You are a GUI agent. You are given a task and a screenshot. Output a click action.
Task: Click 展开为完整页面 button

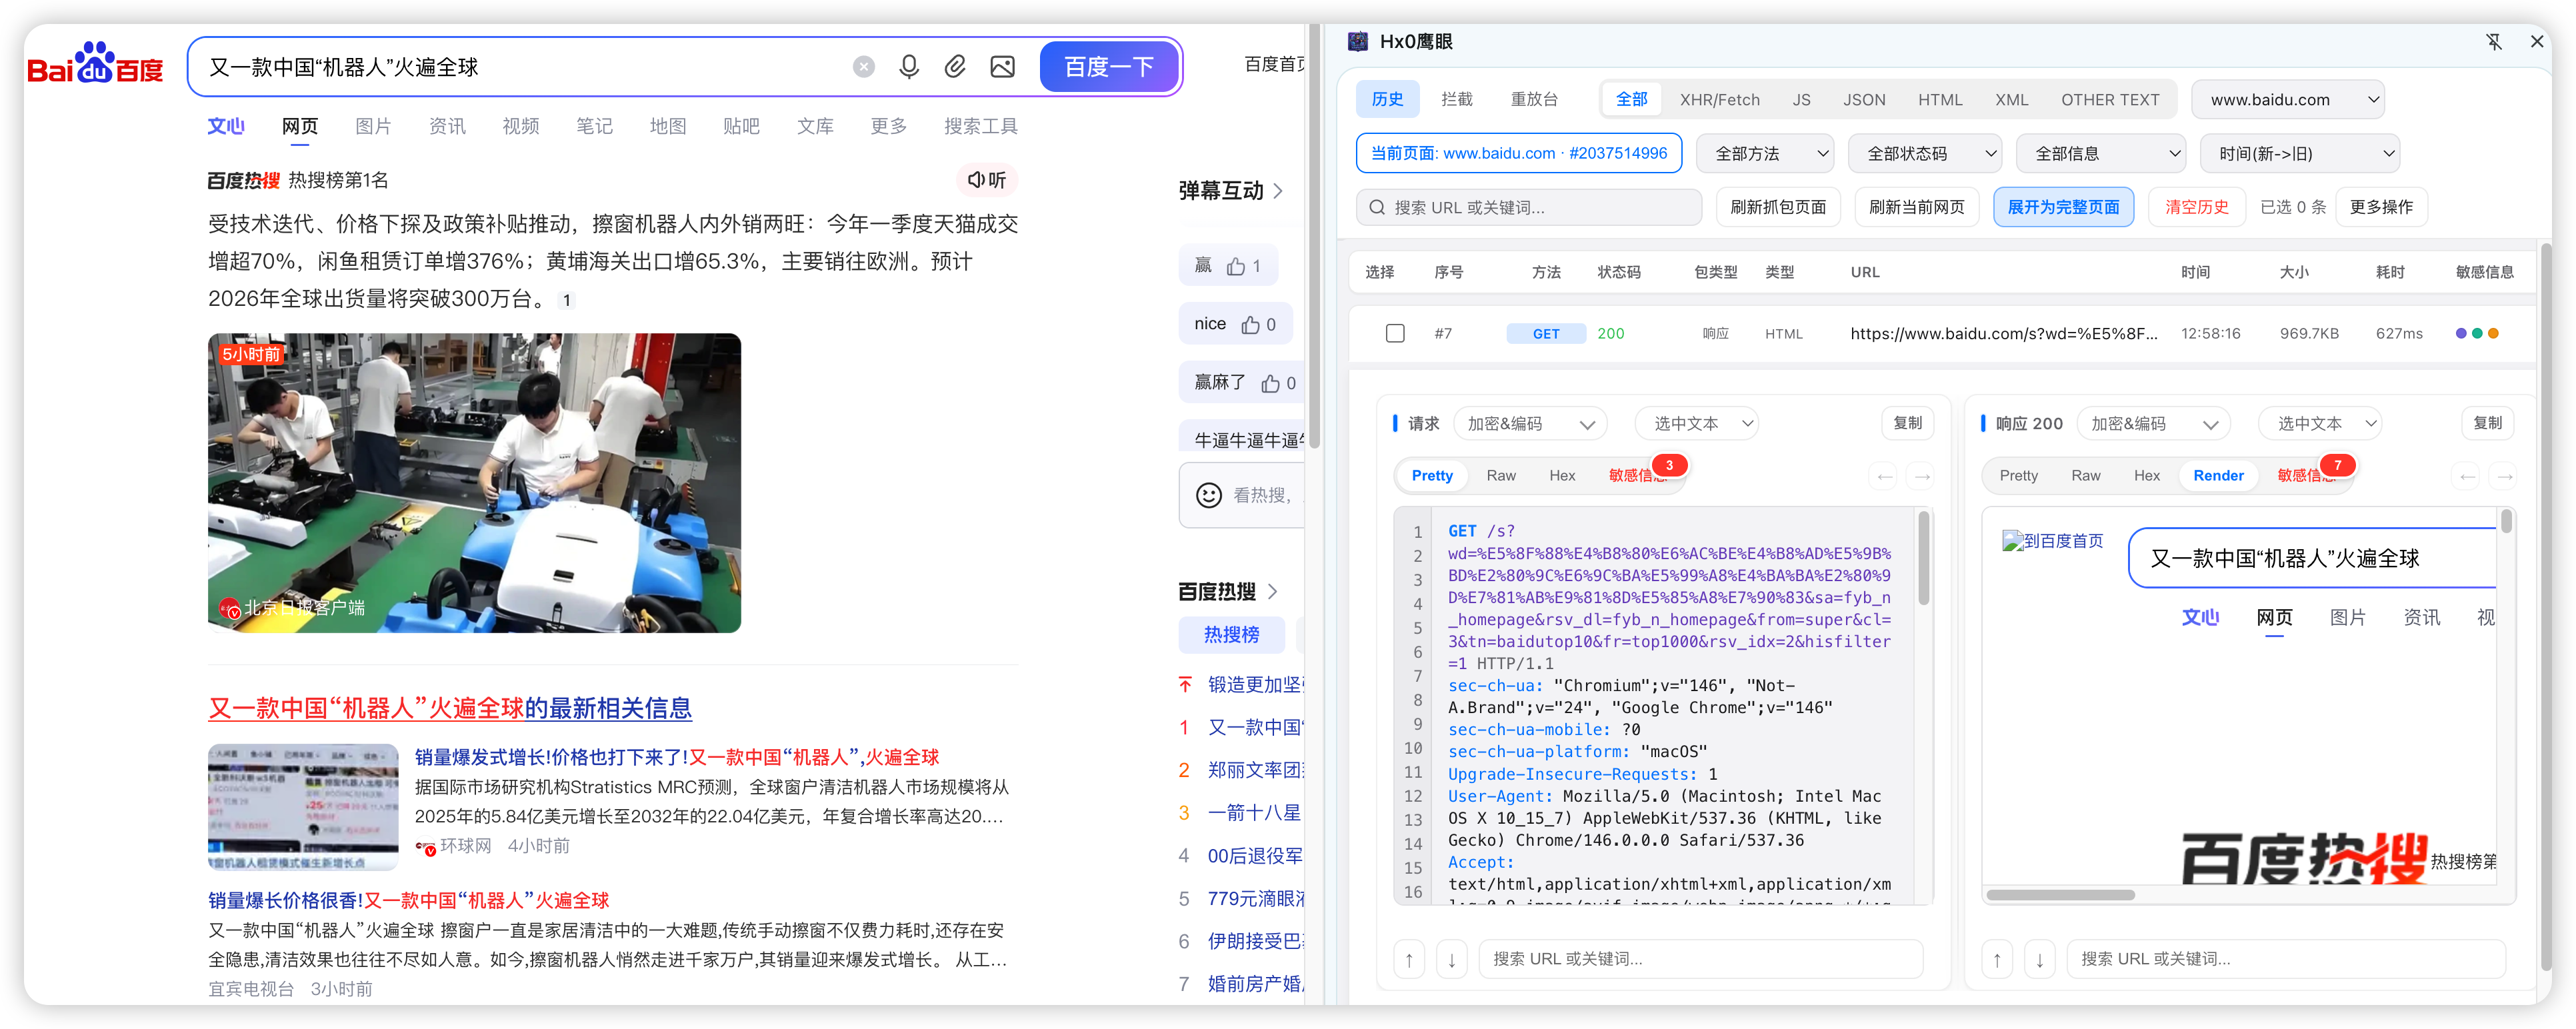tap(2063, 207)
